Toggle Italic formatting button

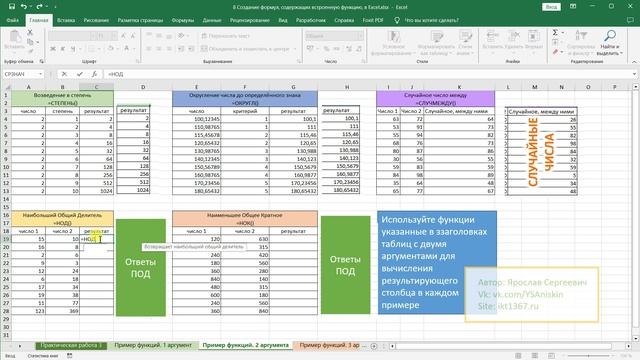[62, 49]
